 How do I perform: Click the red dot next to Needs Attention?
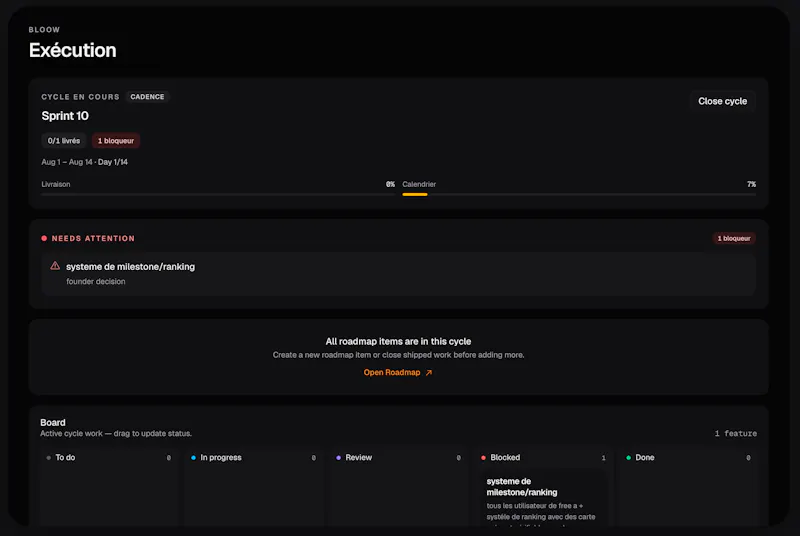44,238
